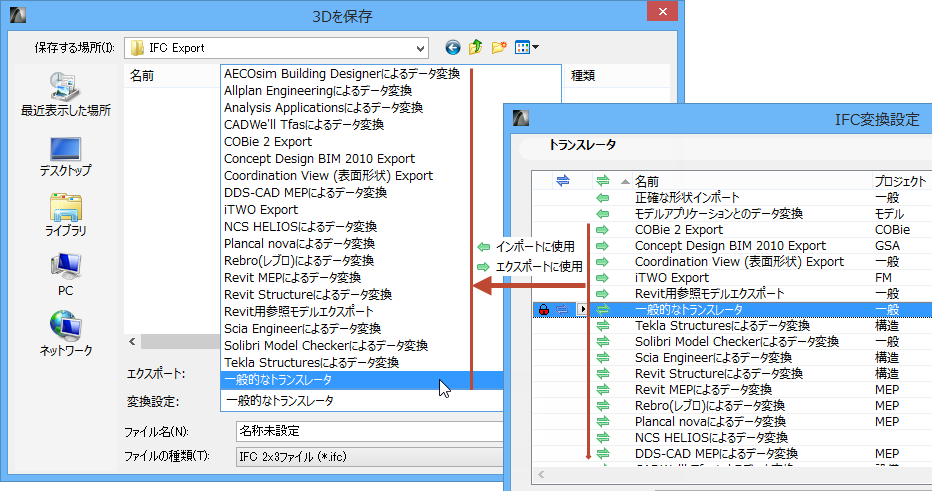Select NCS HELIOSによるデータ変換 in dropdown list
Image resolution: width=932 pixels, height=491 pixels.
pyautogui.click(x=300, y=227)
